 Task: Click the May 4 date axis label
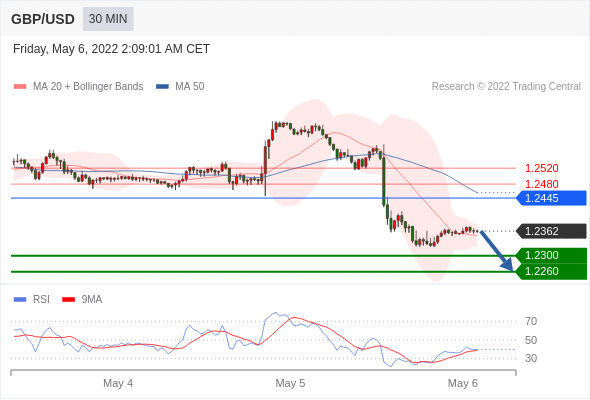118,383
